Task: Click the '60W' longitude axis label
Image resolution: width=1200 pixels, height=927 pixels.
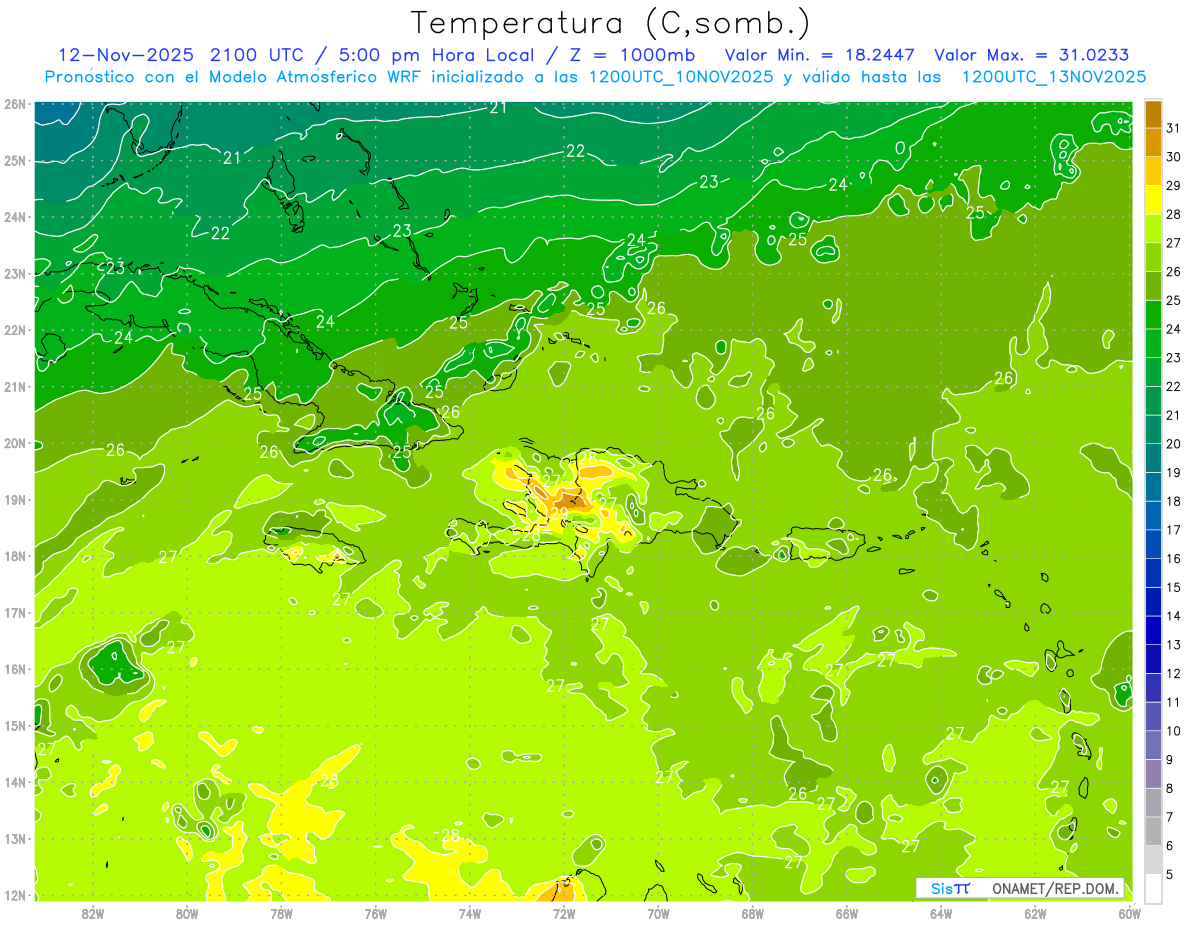Action: 1129,913
